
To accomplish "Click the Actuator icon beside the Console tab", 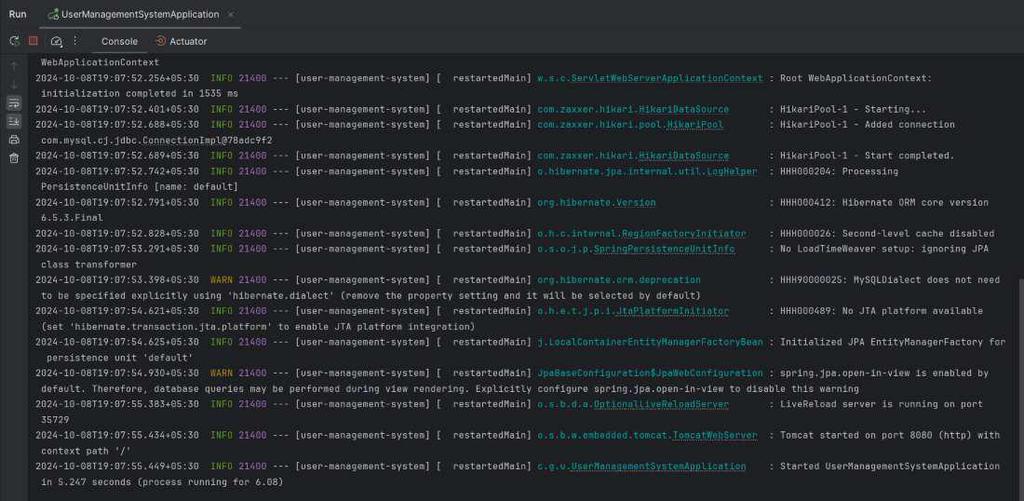I will coord(161,41).
